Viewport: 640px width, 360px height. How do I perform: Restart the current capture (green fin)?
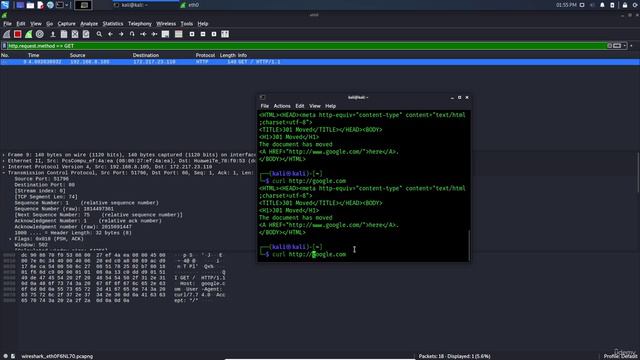coord(29,34)
